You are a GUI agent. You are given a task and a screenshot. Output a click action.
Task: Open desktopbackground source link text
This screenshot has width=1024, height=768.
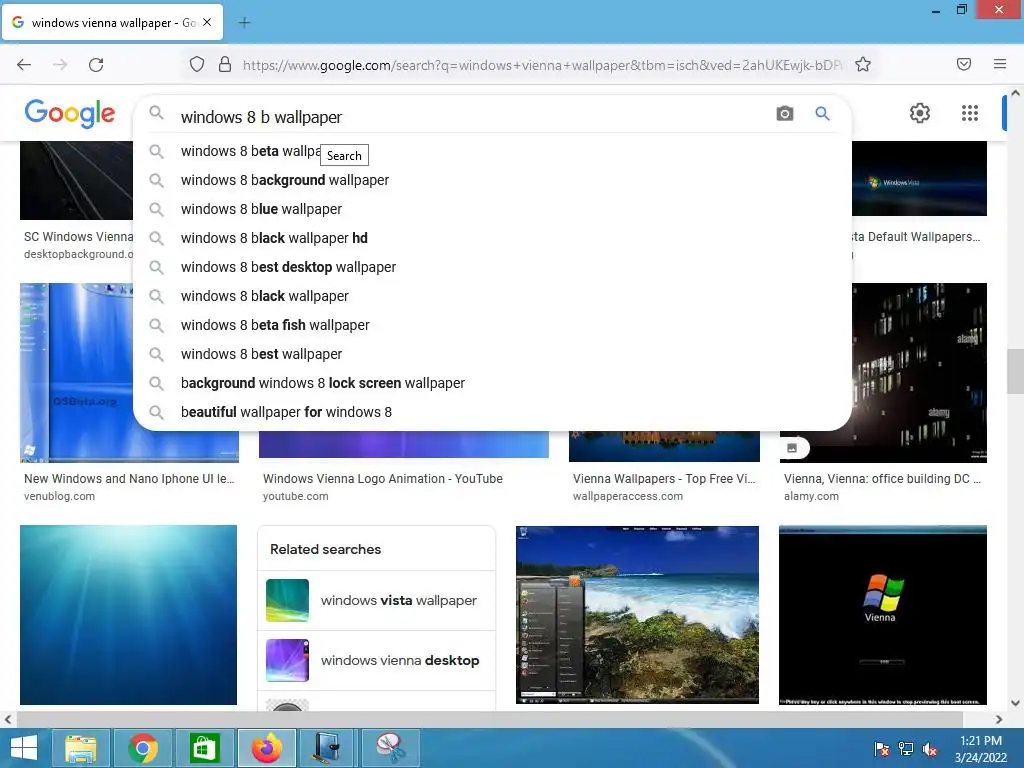pyautogui.click(x=78, y=254)
